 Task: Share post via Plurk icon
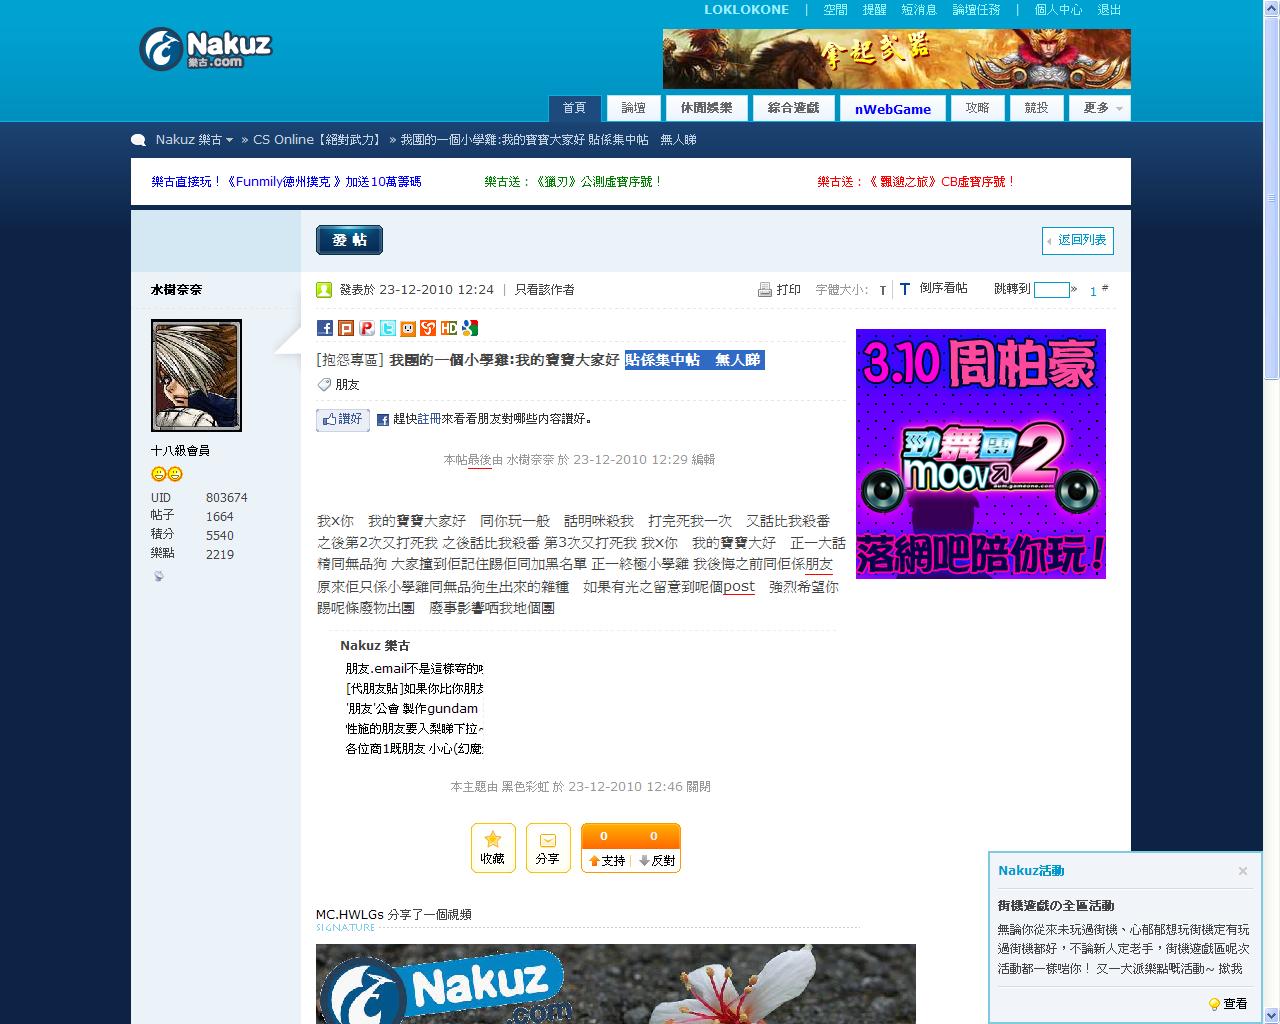346,328
